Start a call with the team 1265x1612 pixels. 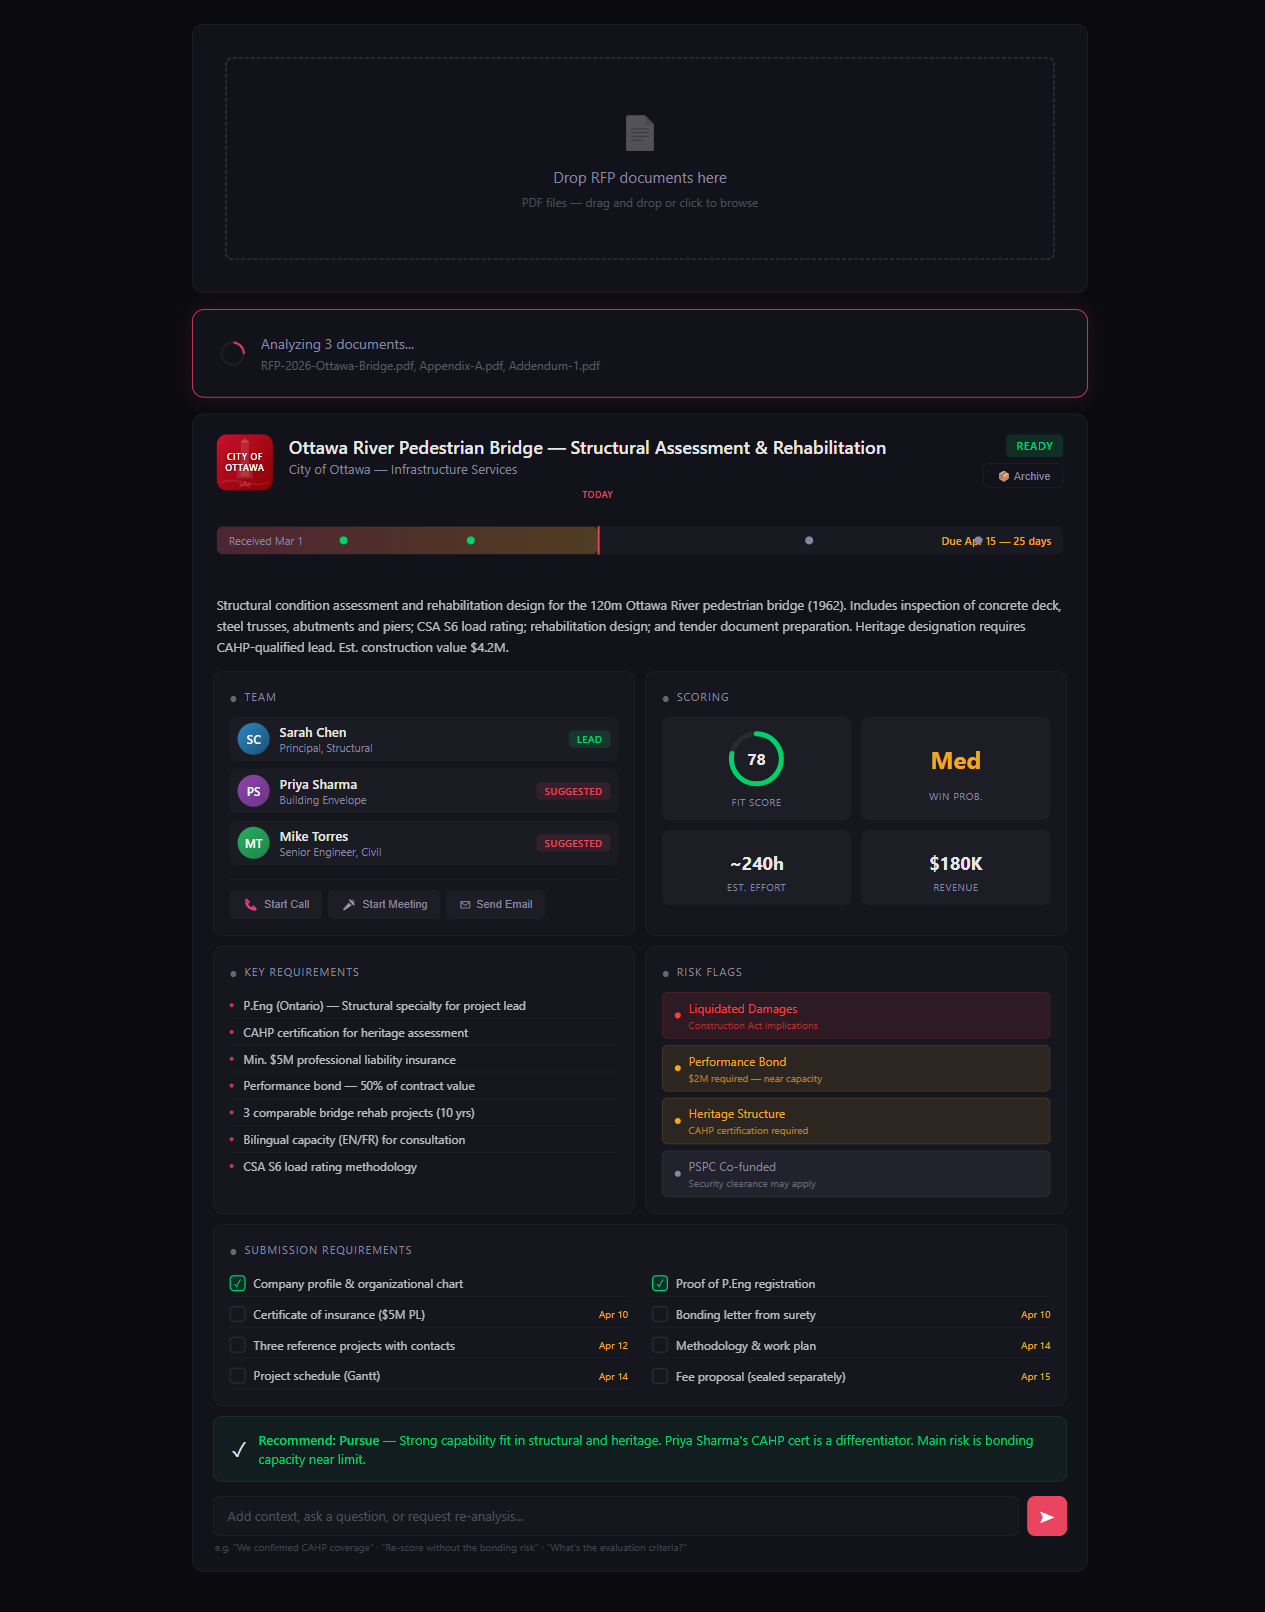[x=276, y=904]
